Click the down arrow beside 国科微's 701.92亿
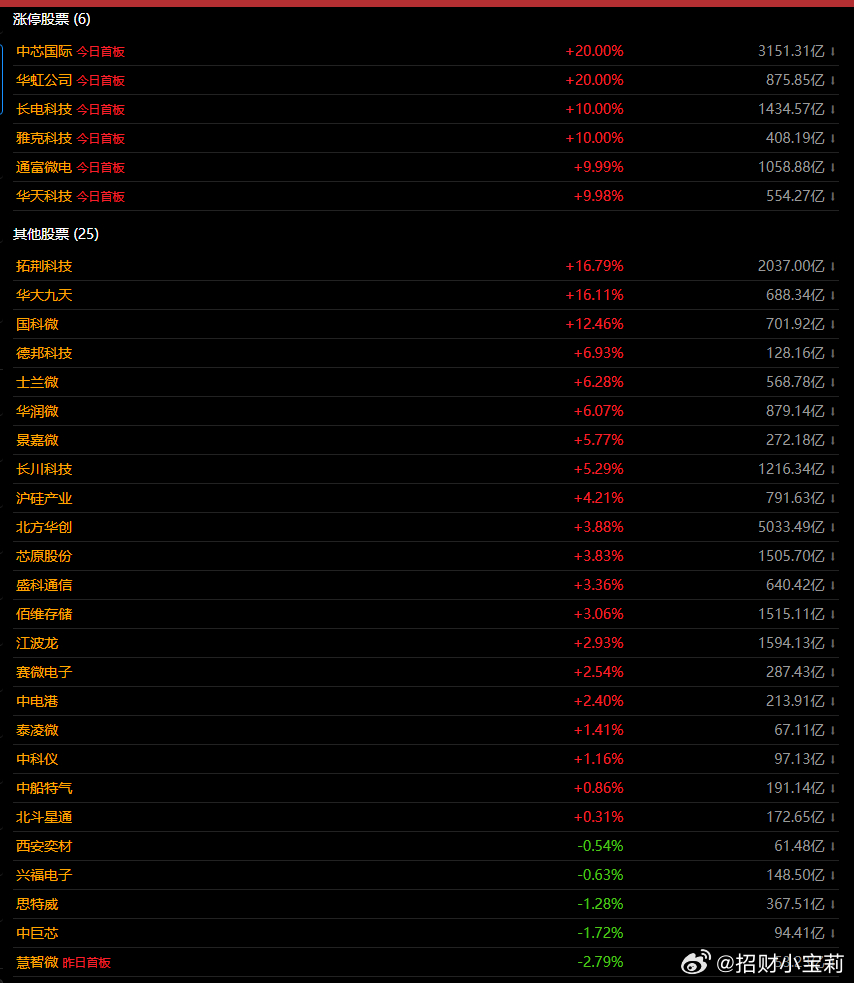The height and width of the screenshot is (983, 854). coord(833,324)
